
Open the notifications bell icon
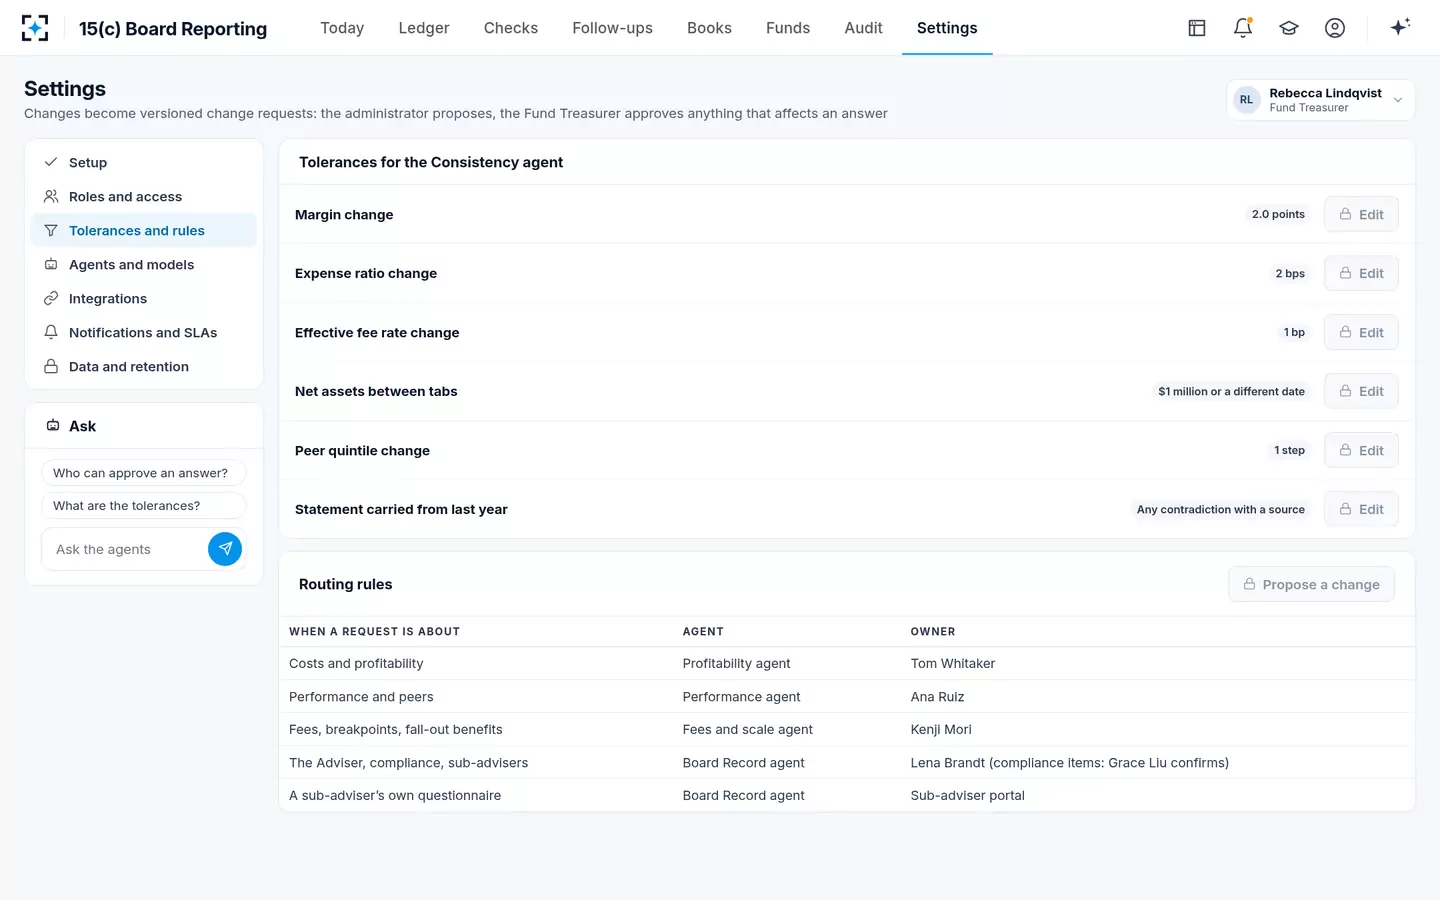click(1243, 28)
